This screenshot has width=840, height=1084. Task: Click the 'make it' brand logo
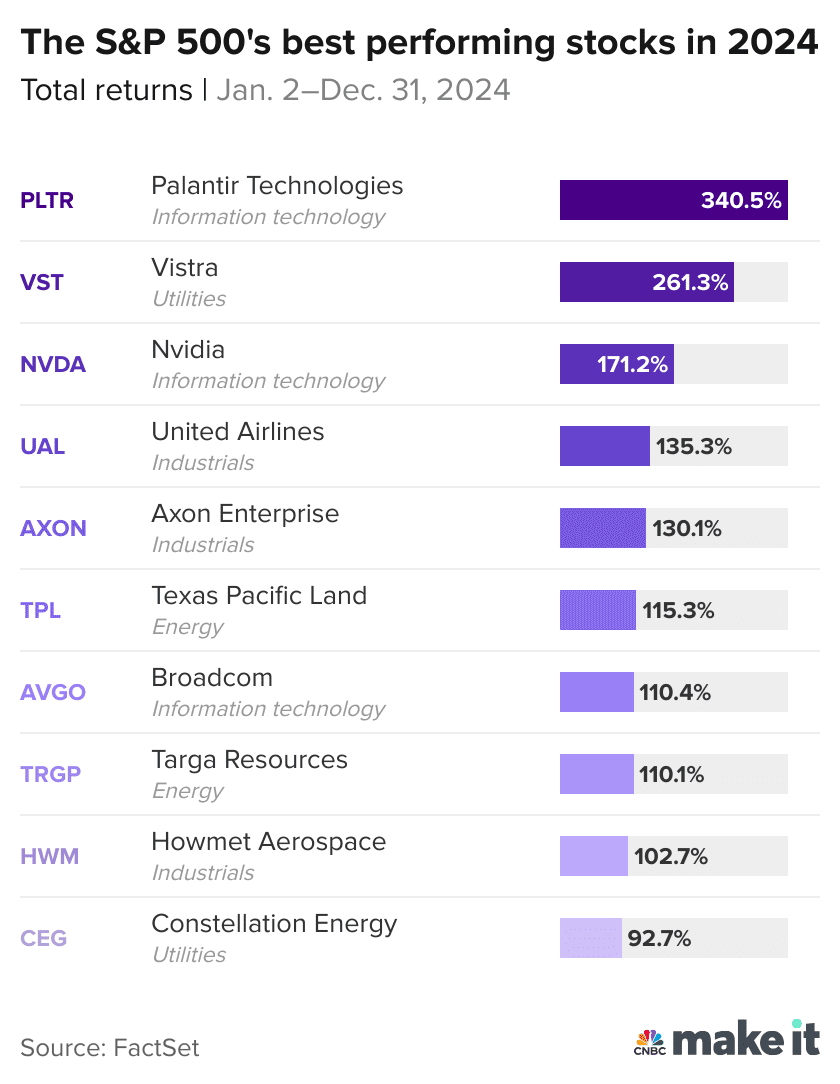746,1038
